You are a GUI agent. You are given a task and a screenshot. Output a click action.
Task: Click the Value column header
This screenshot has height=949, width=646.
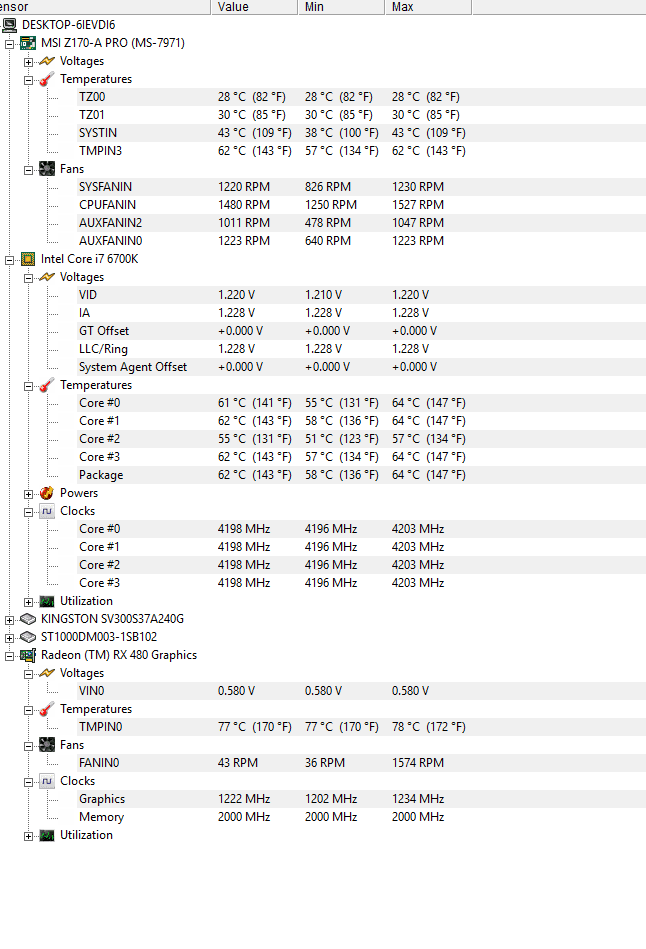[254, 7]
